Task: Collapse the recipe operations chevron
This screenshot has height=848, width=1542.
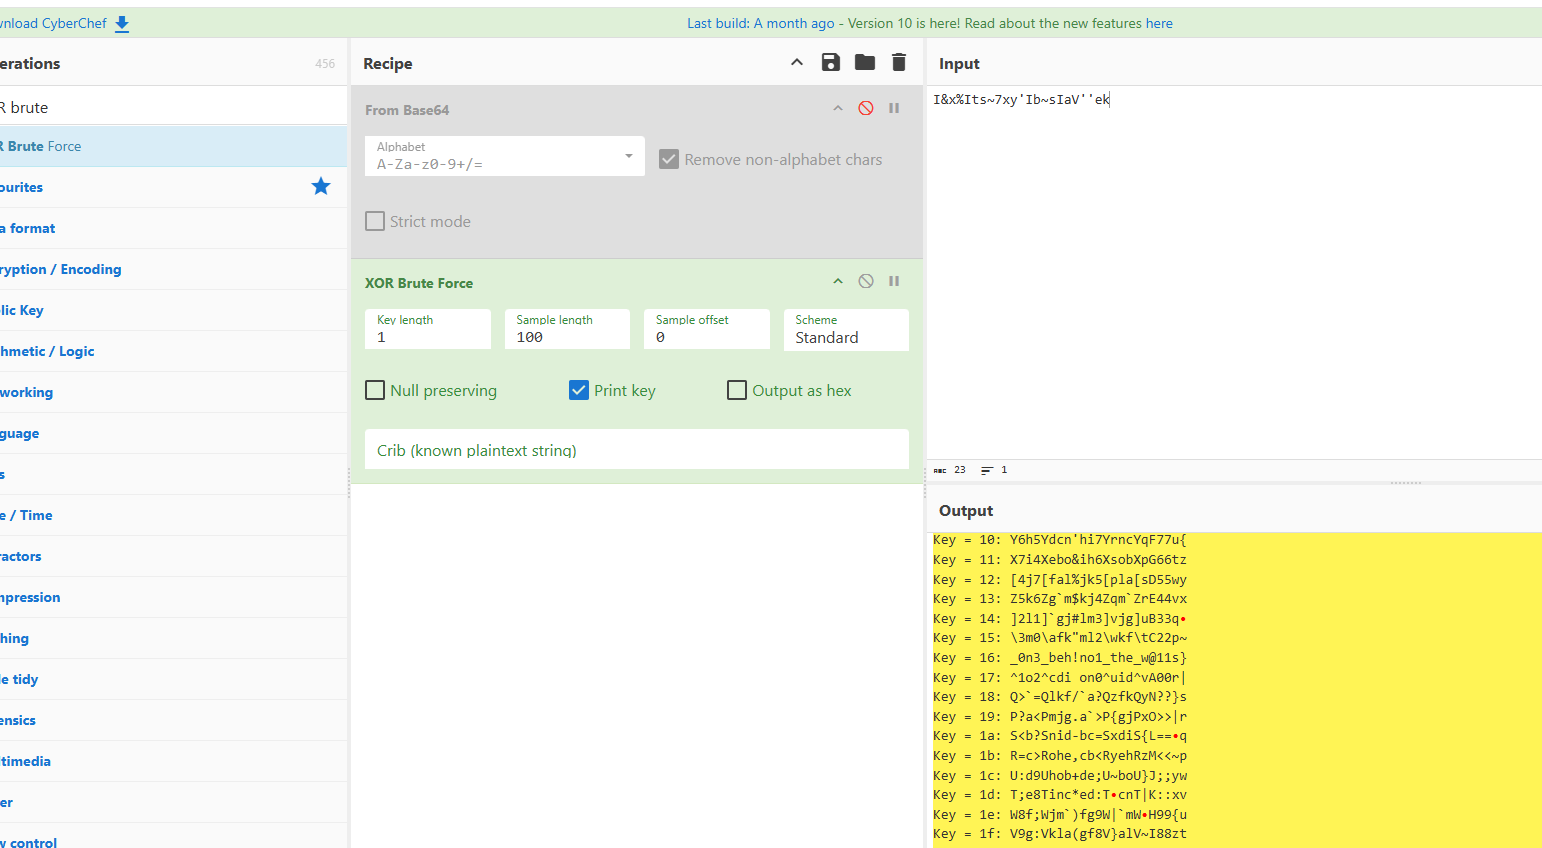Action: (x=797, y=63)
